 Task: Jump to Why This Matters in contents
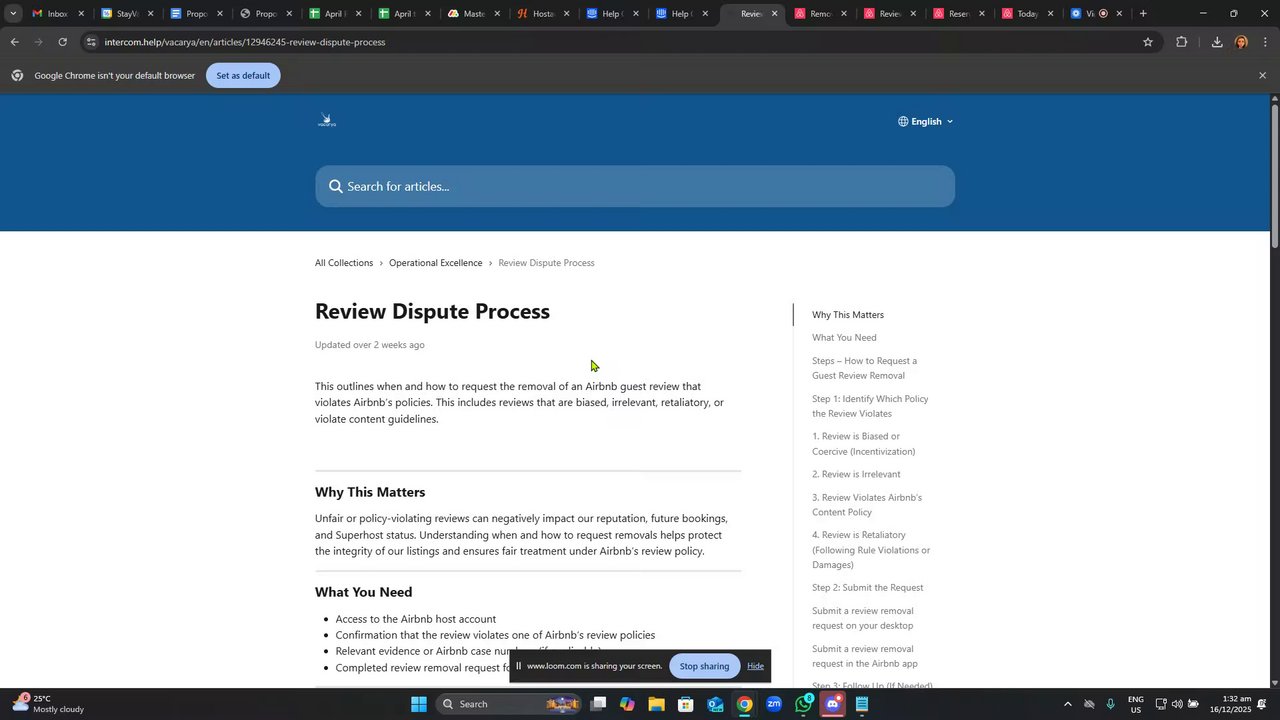848,315
